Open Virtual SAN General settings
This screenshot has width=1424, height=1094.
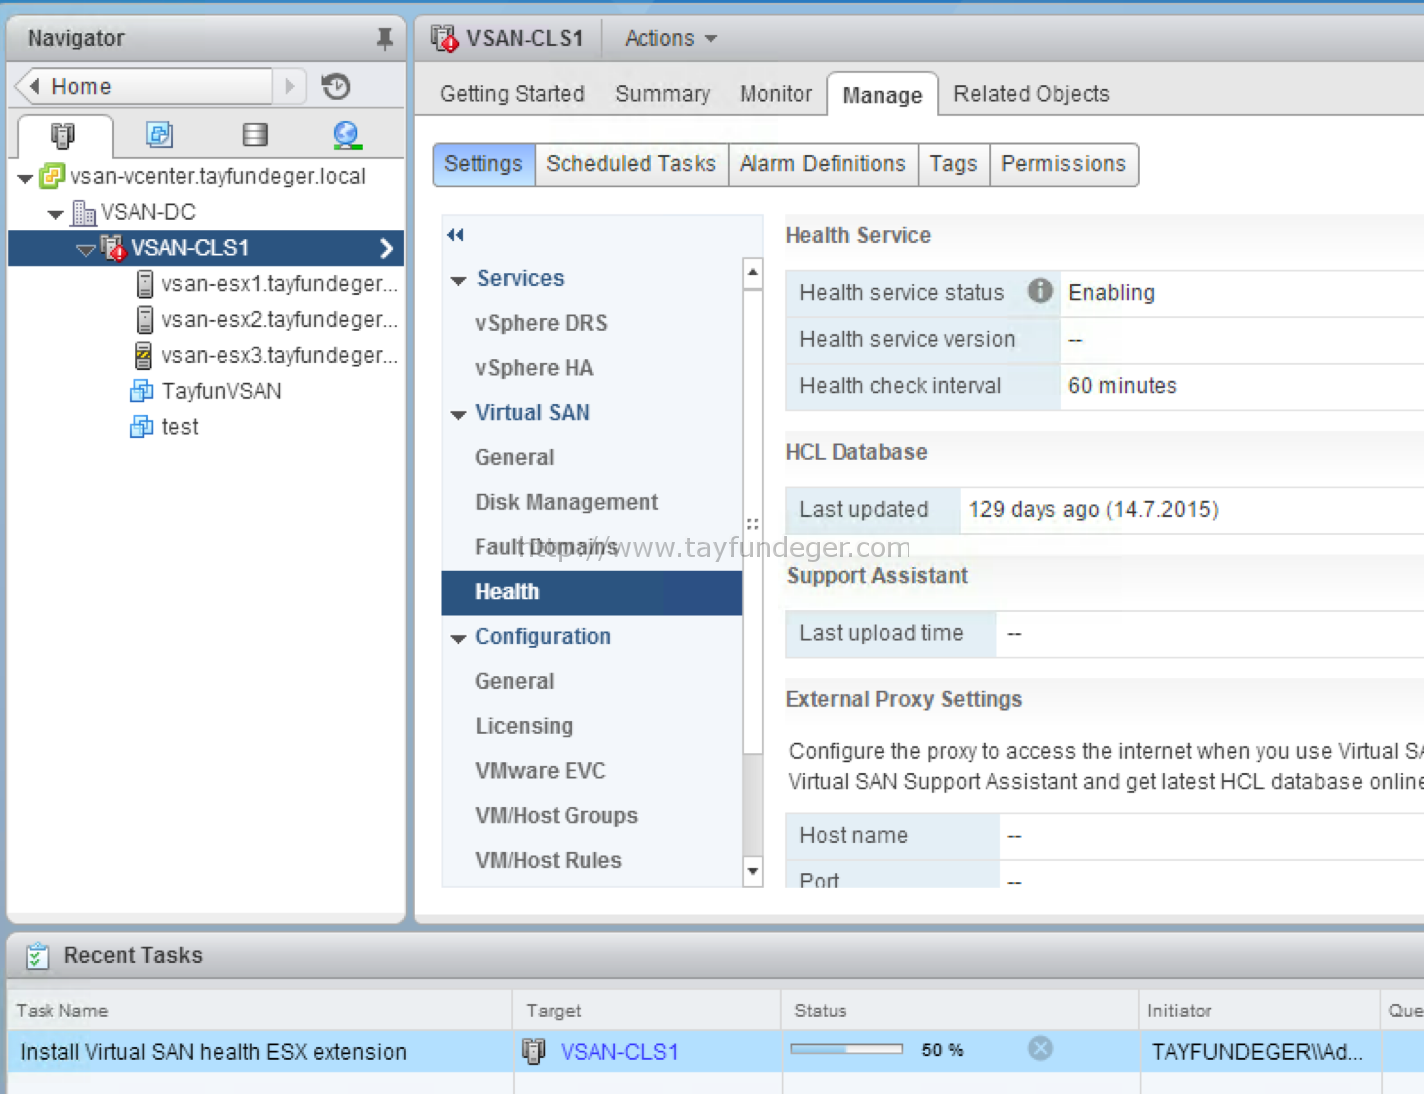pyautogui.click(x=514, y=457)
